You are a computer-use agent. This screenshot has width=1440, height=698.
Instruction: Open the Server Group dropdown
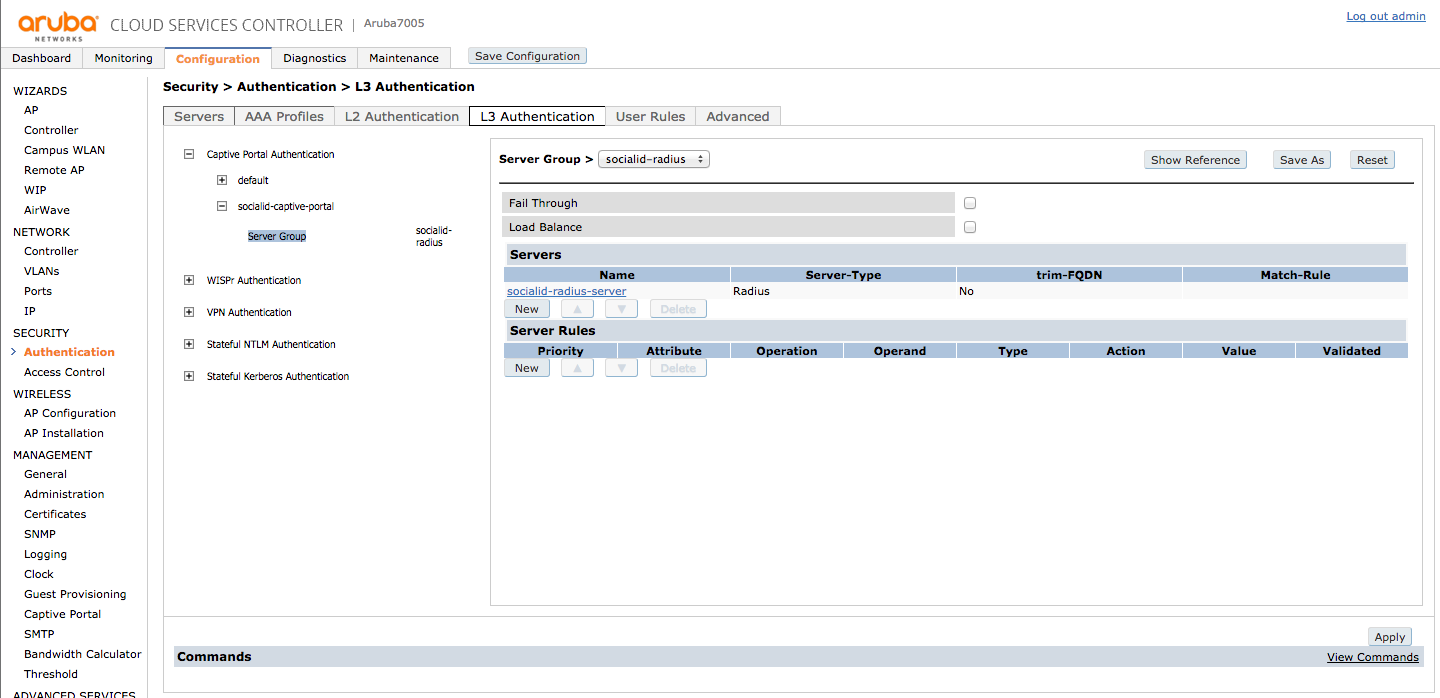coord(654,159)
